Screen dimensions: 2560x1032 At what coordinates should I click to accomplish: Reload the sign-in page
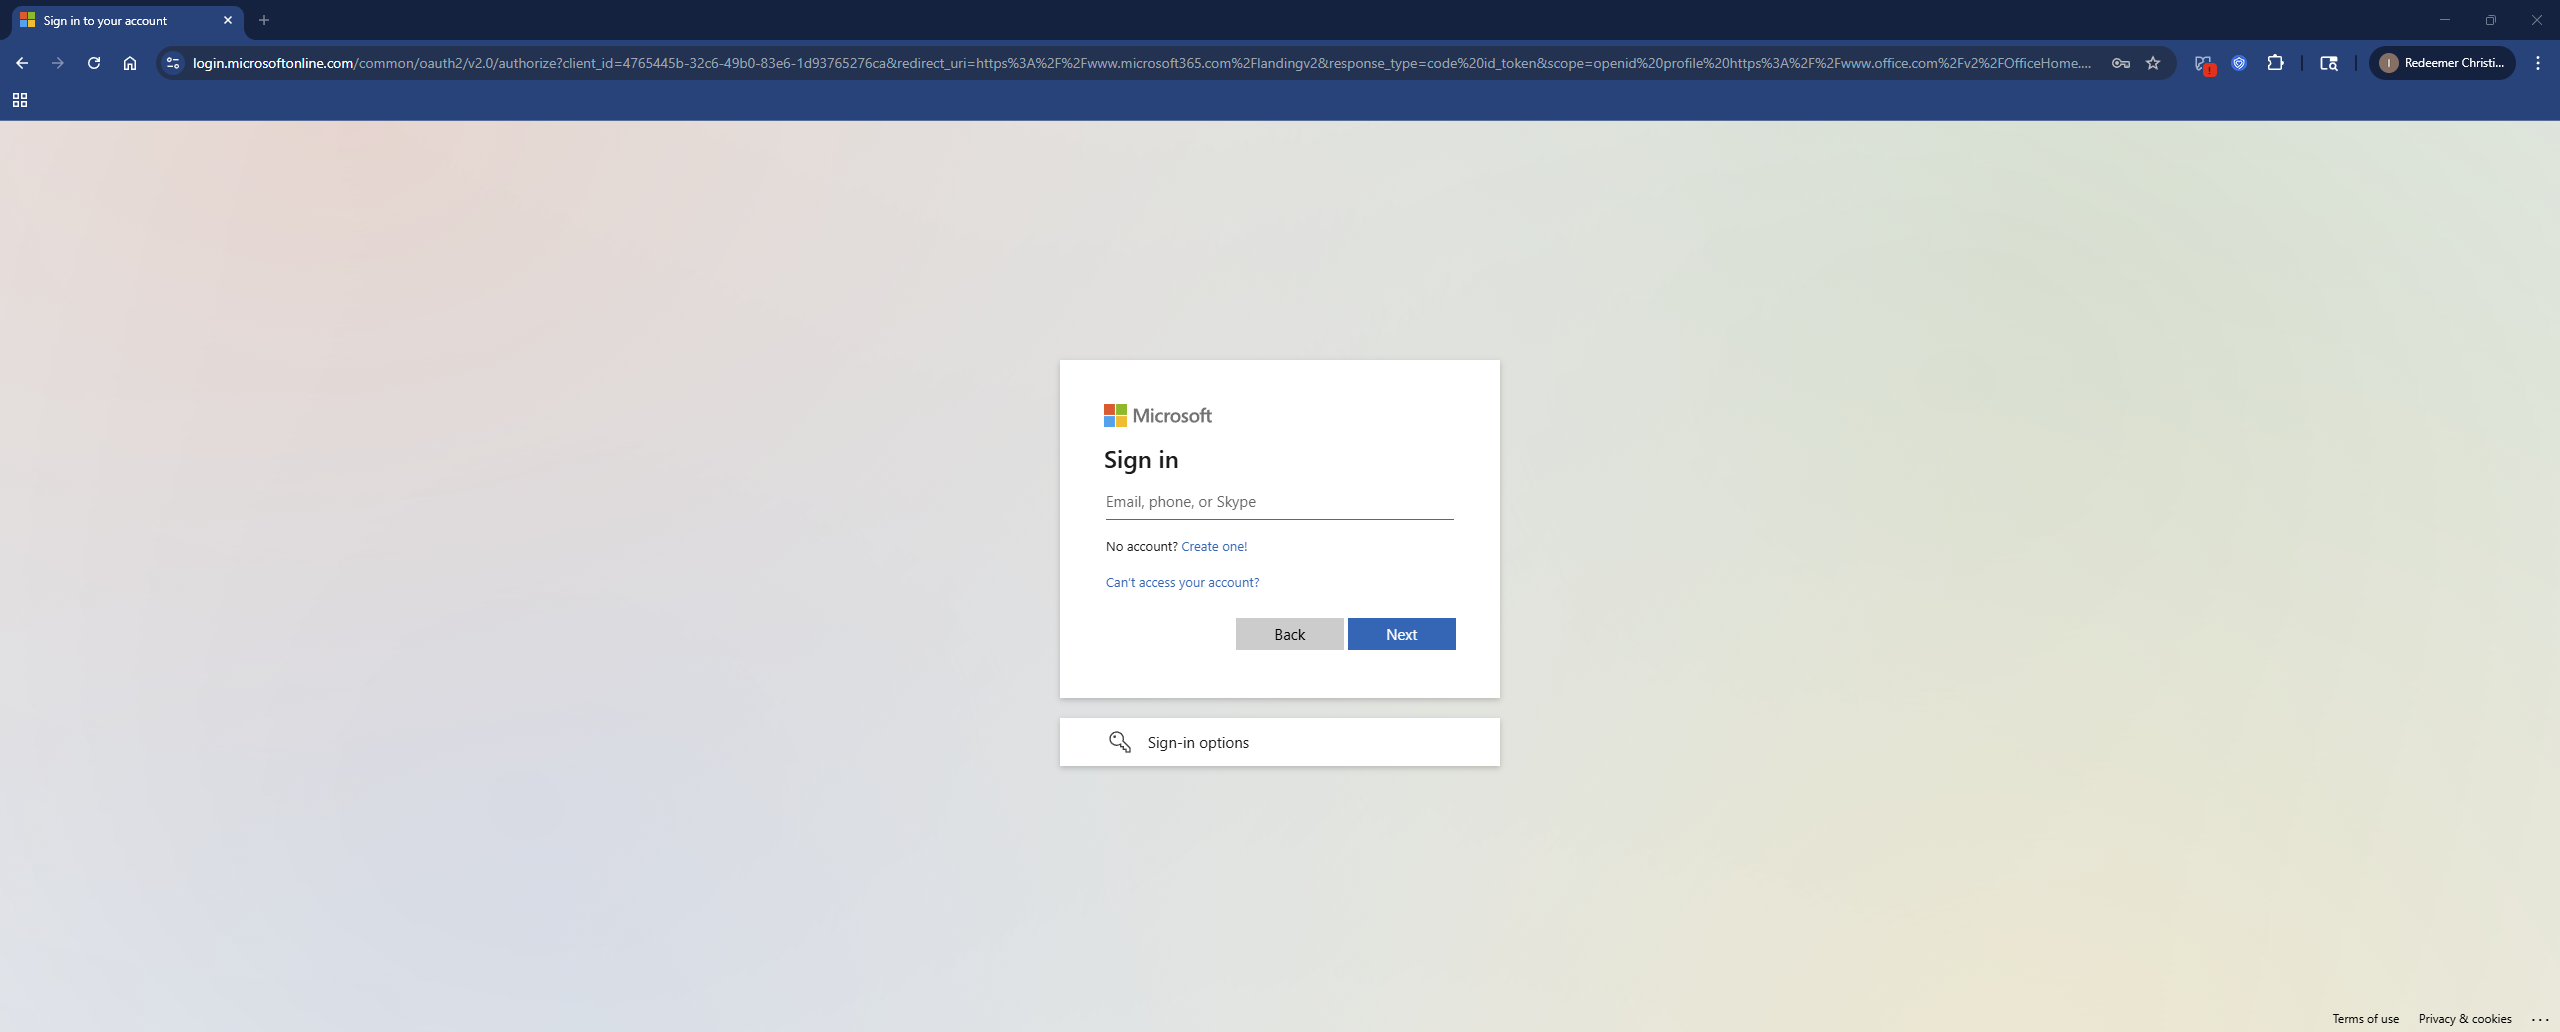pyautogui.click(x=94, y=63)
